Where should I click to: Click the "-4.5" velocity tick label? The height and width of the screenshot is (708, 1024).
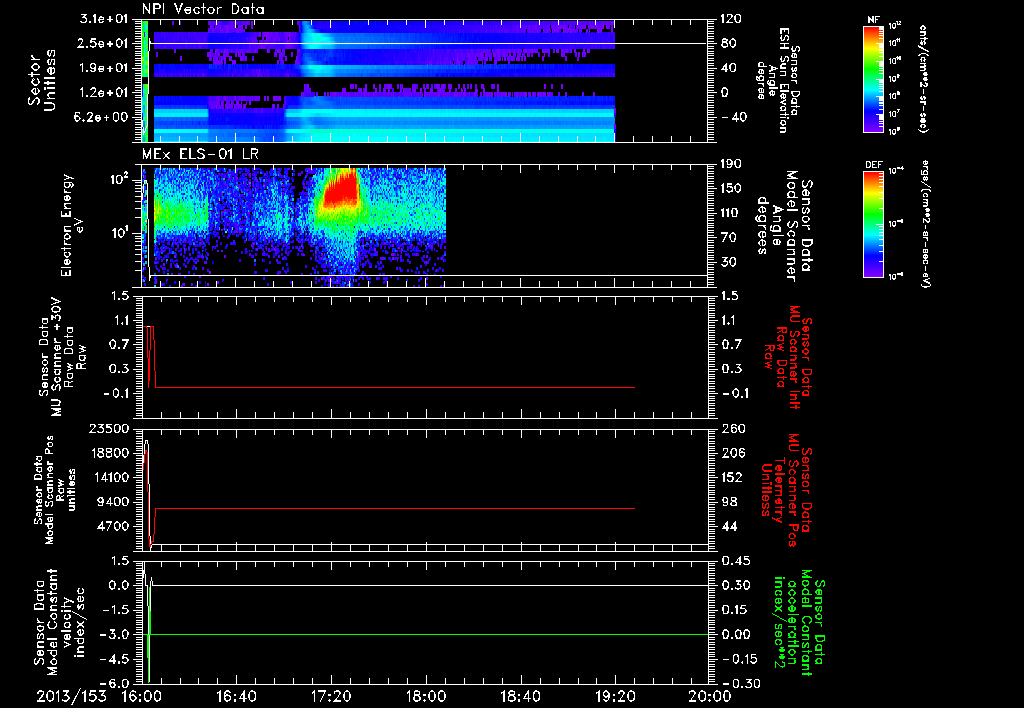[x=116, y=659]
